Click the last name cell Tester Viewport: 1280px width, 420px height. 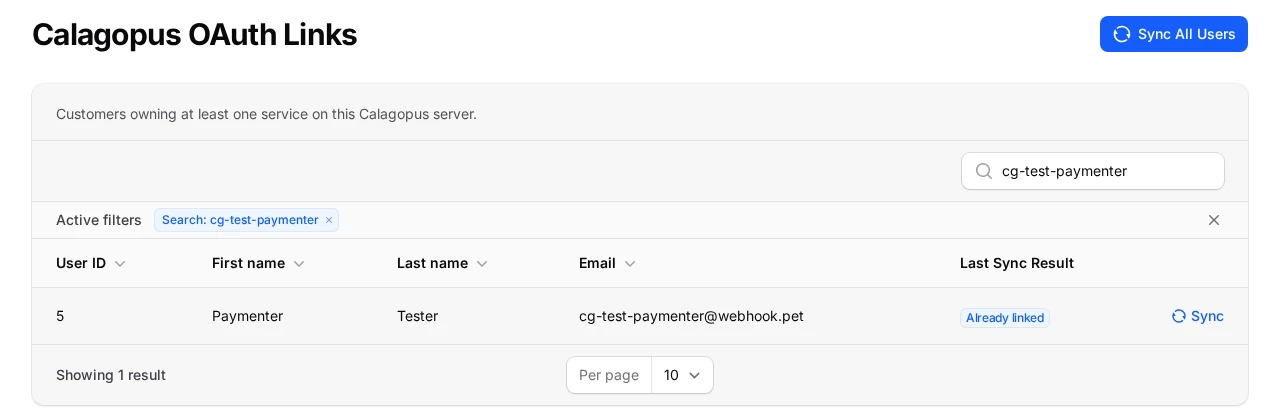[x=417, y=316]
